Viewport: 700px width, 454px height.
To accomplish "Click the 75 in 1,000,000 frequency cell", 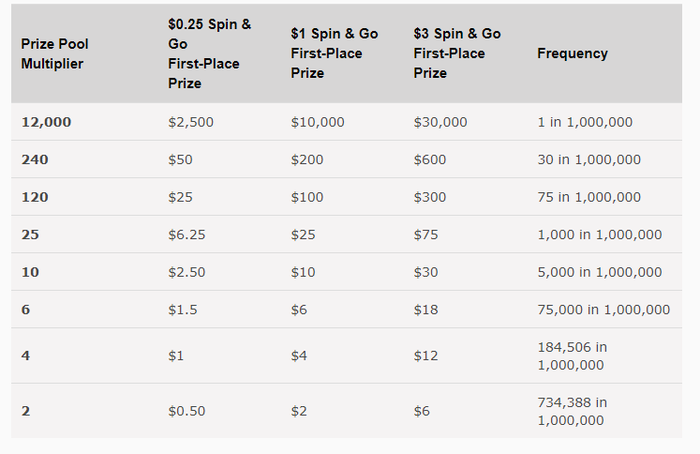I will click(589, 197).
